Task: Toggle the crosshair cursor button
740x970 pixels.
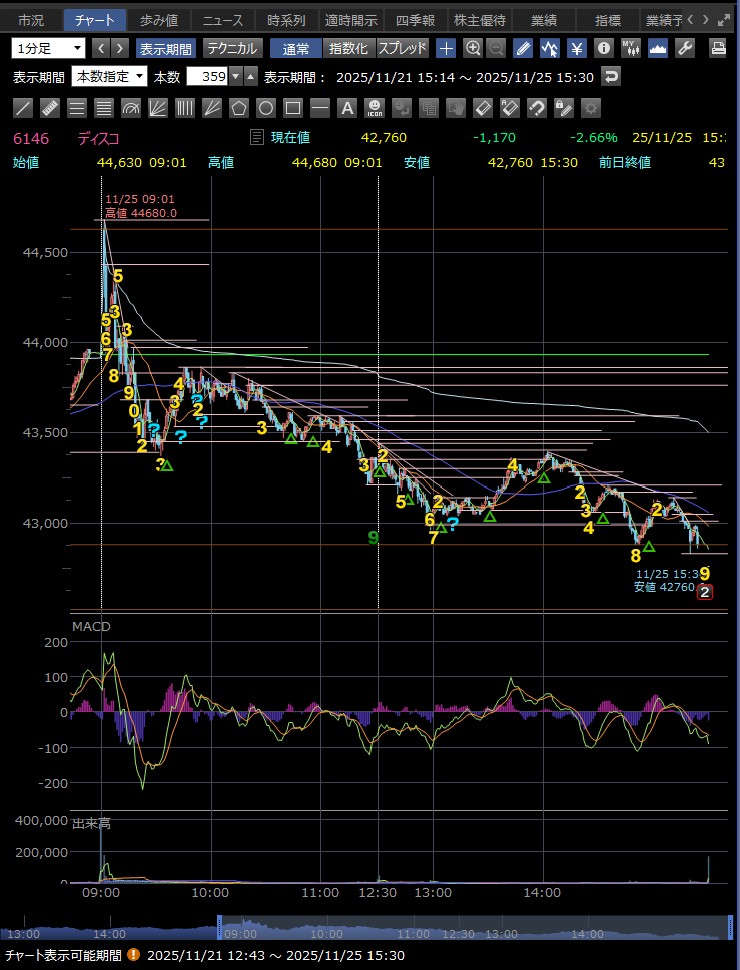Action: point(446,48)
